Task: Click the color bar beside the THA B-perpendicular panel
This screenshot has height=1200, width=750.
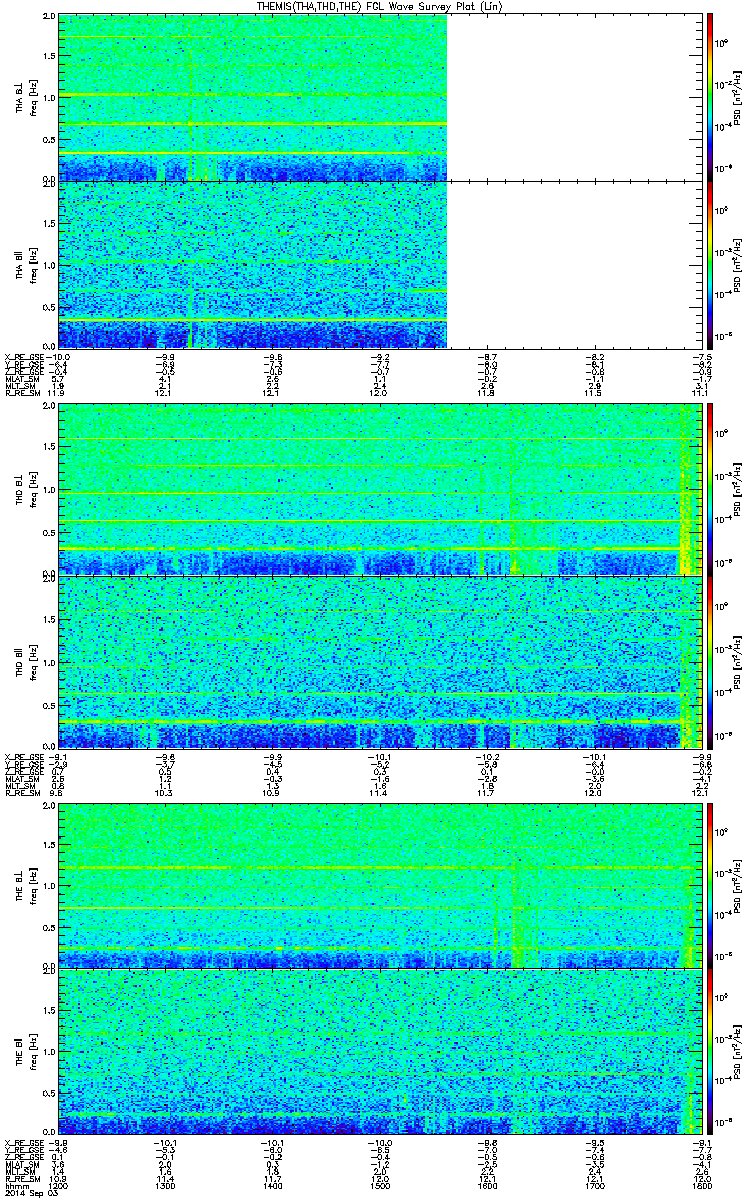Action: [710, 97]
